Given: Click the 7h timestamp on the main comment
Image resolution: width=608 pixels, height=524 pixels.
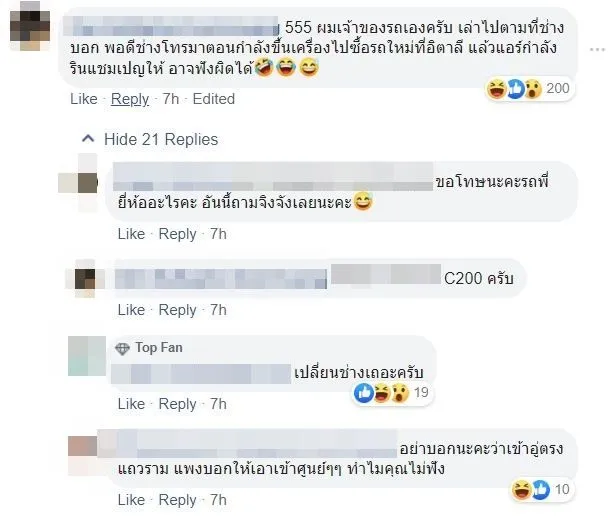Looking at the screenshot, I should [171, 99].
